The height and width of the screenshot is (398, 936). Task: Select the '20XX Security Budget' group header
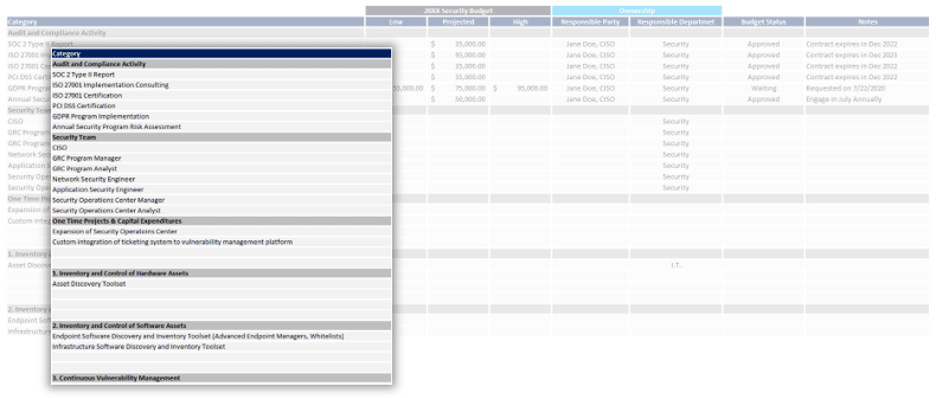tap(458, 11)
